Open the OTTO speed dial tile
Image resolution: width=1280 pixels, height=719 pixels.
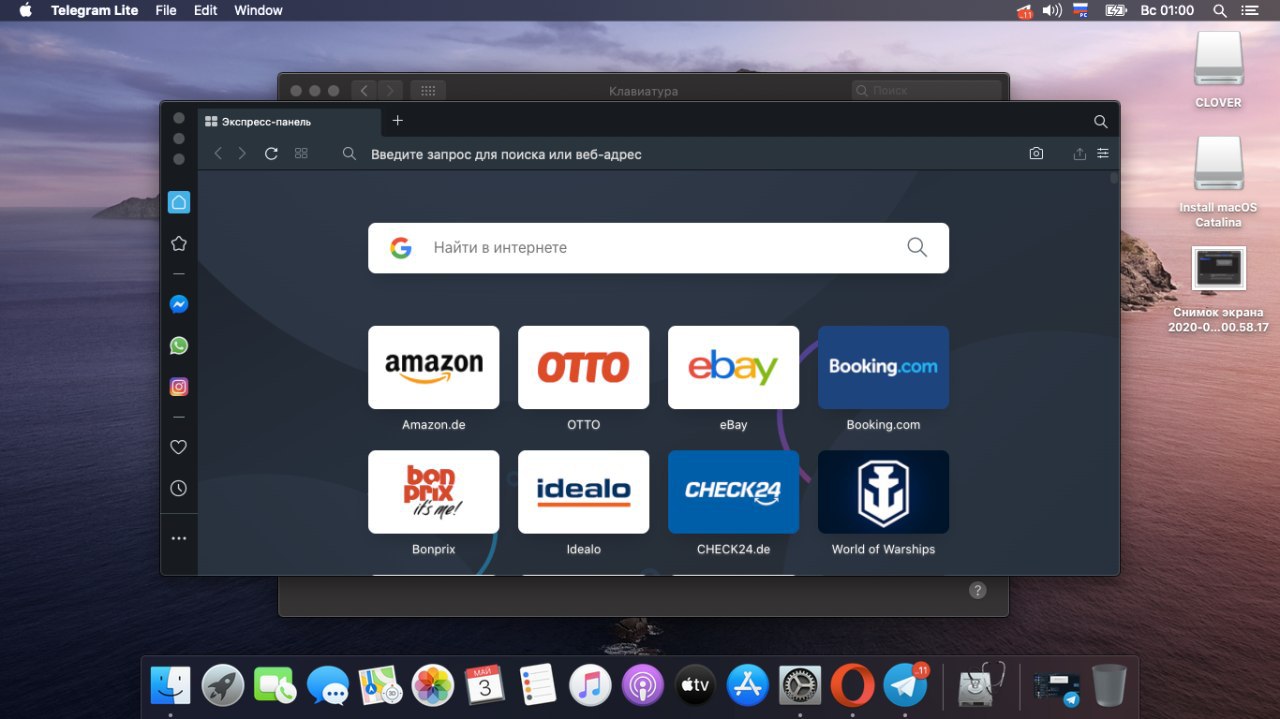pyautogui.click(x=584, y=367)
